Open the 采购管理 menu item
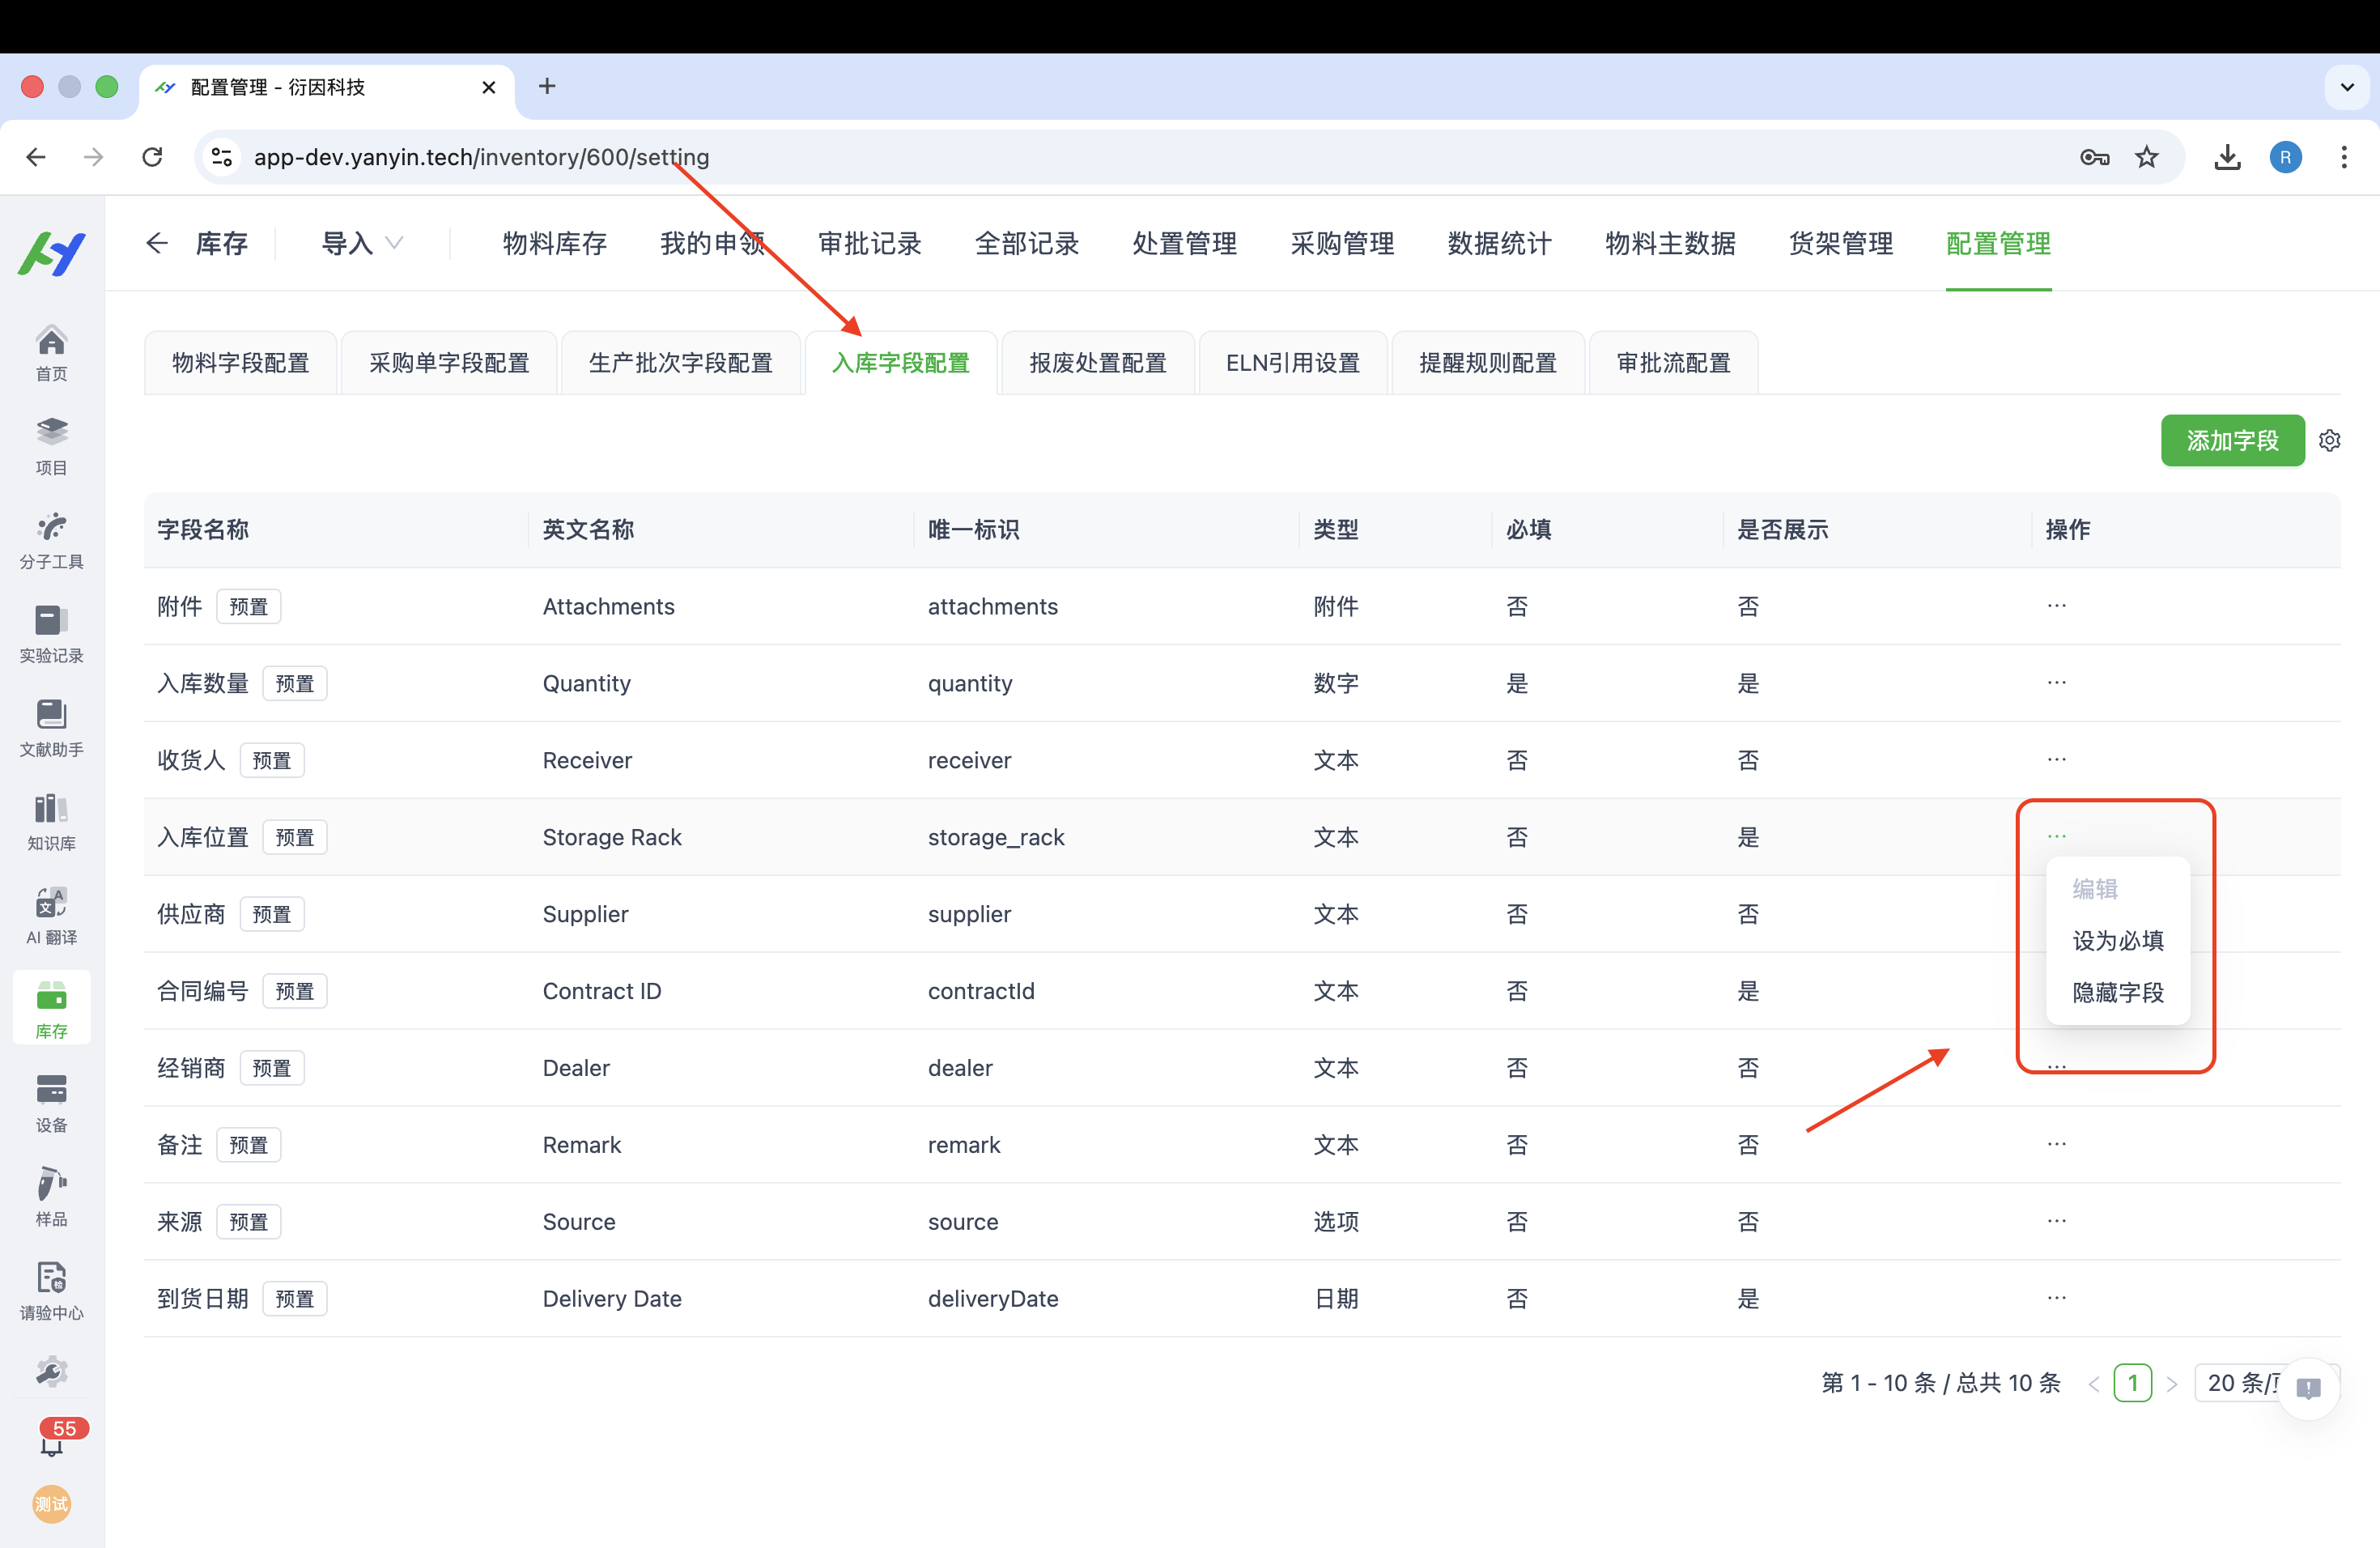The width and height of the screenshot is (2380, 1548). 1342,243
